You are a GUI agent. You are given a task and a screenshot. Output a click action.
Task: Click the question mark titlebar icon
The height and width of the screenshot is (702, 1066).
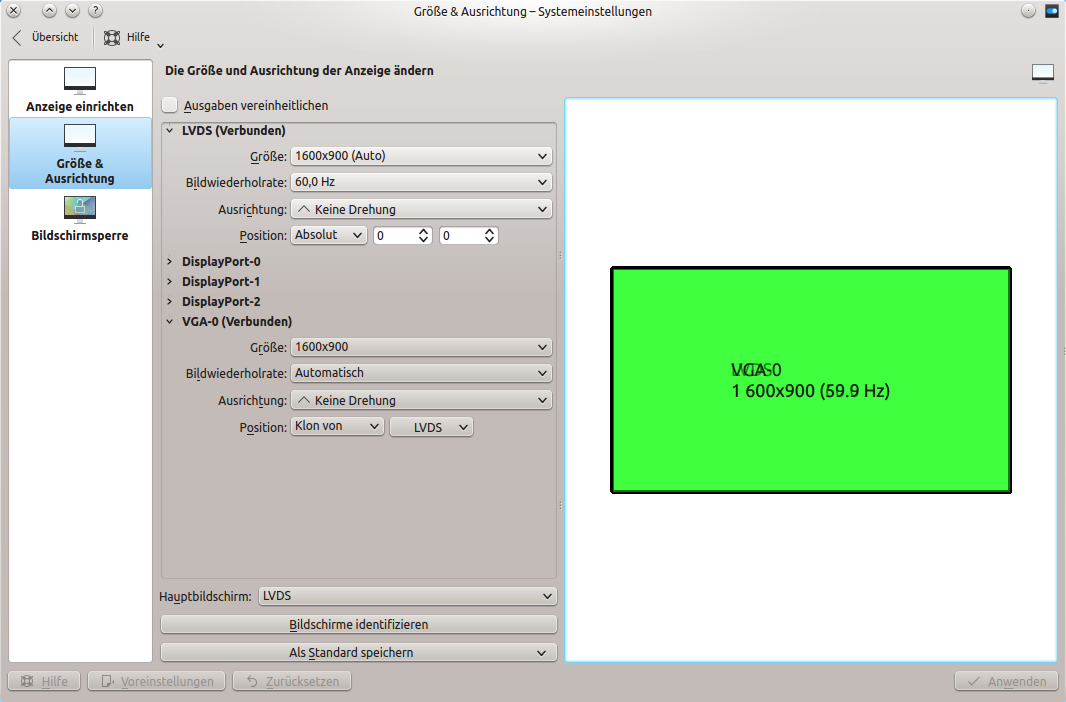95,11
